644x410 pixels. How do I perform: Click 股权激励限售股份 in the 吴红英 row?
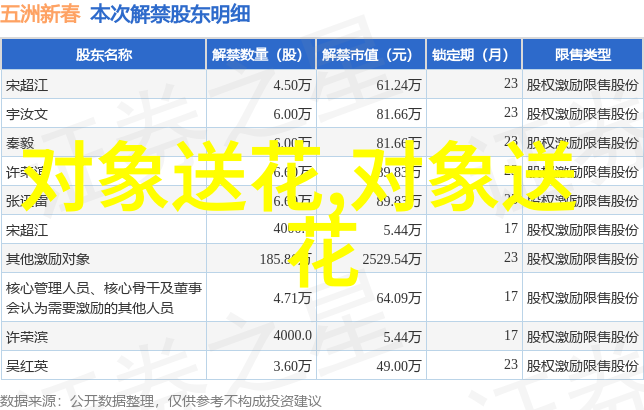click(x=583, y=366)
